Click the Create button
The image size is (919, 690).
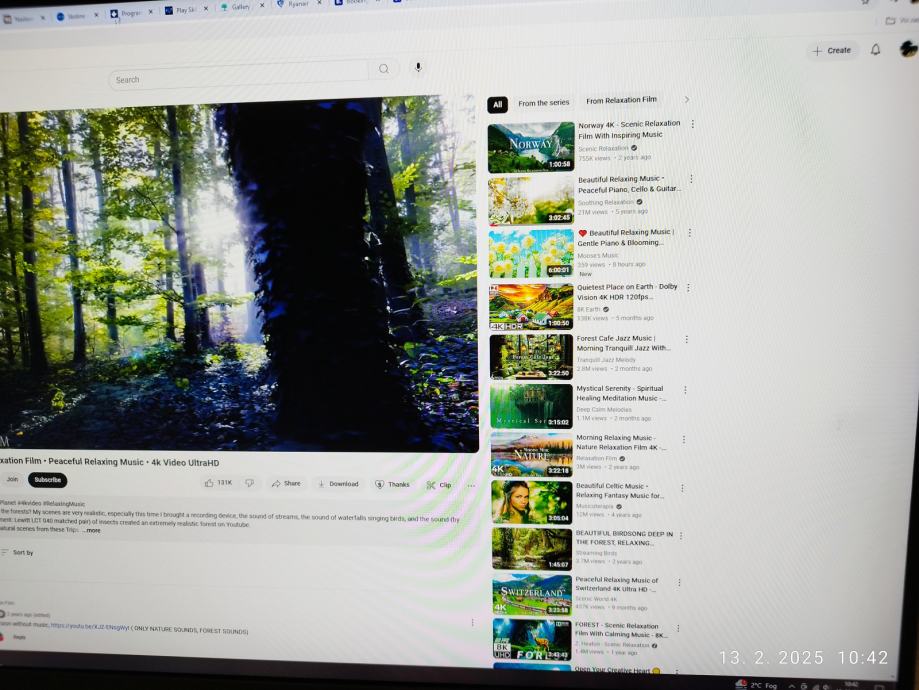click(831, 51)
